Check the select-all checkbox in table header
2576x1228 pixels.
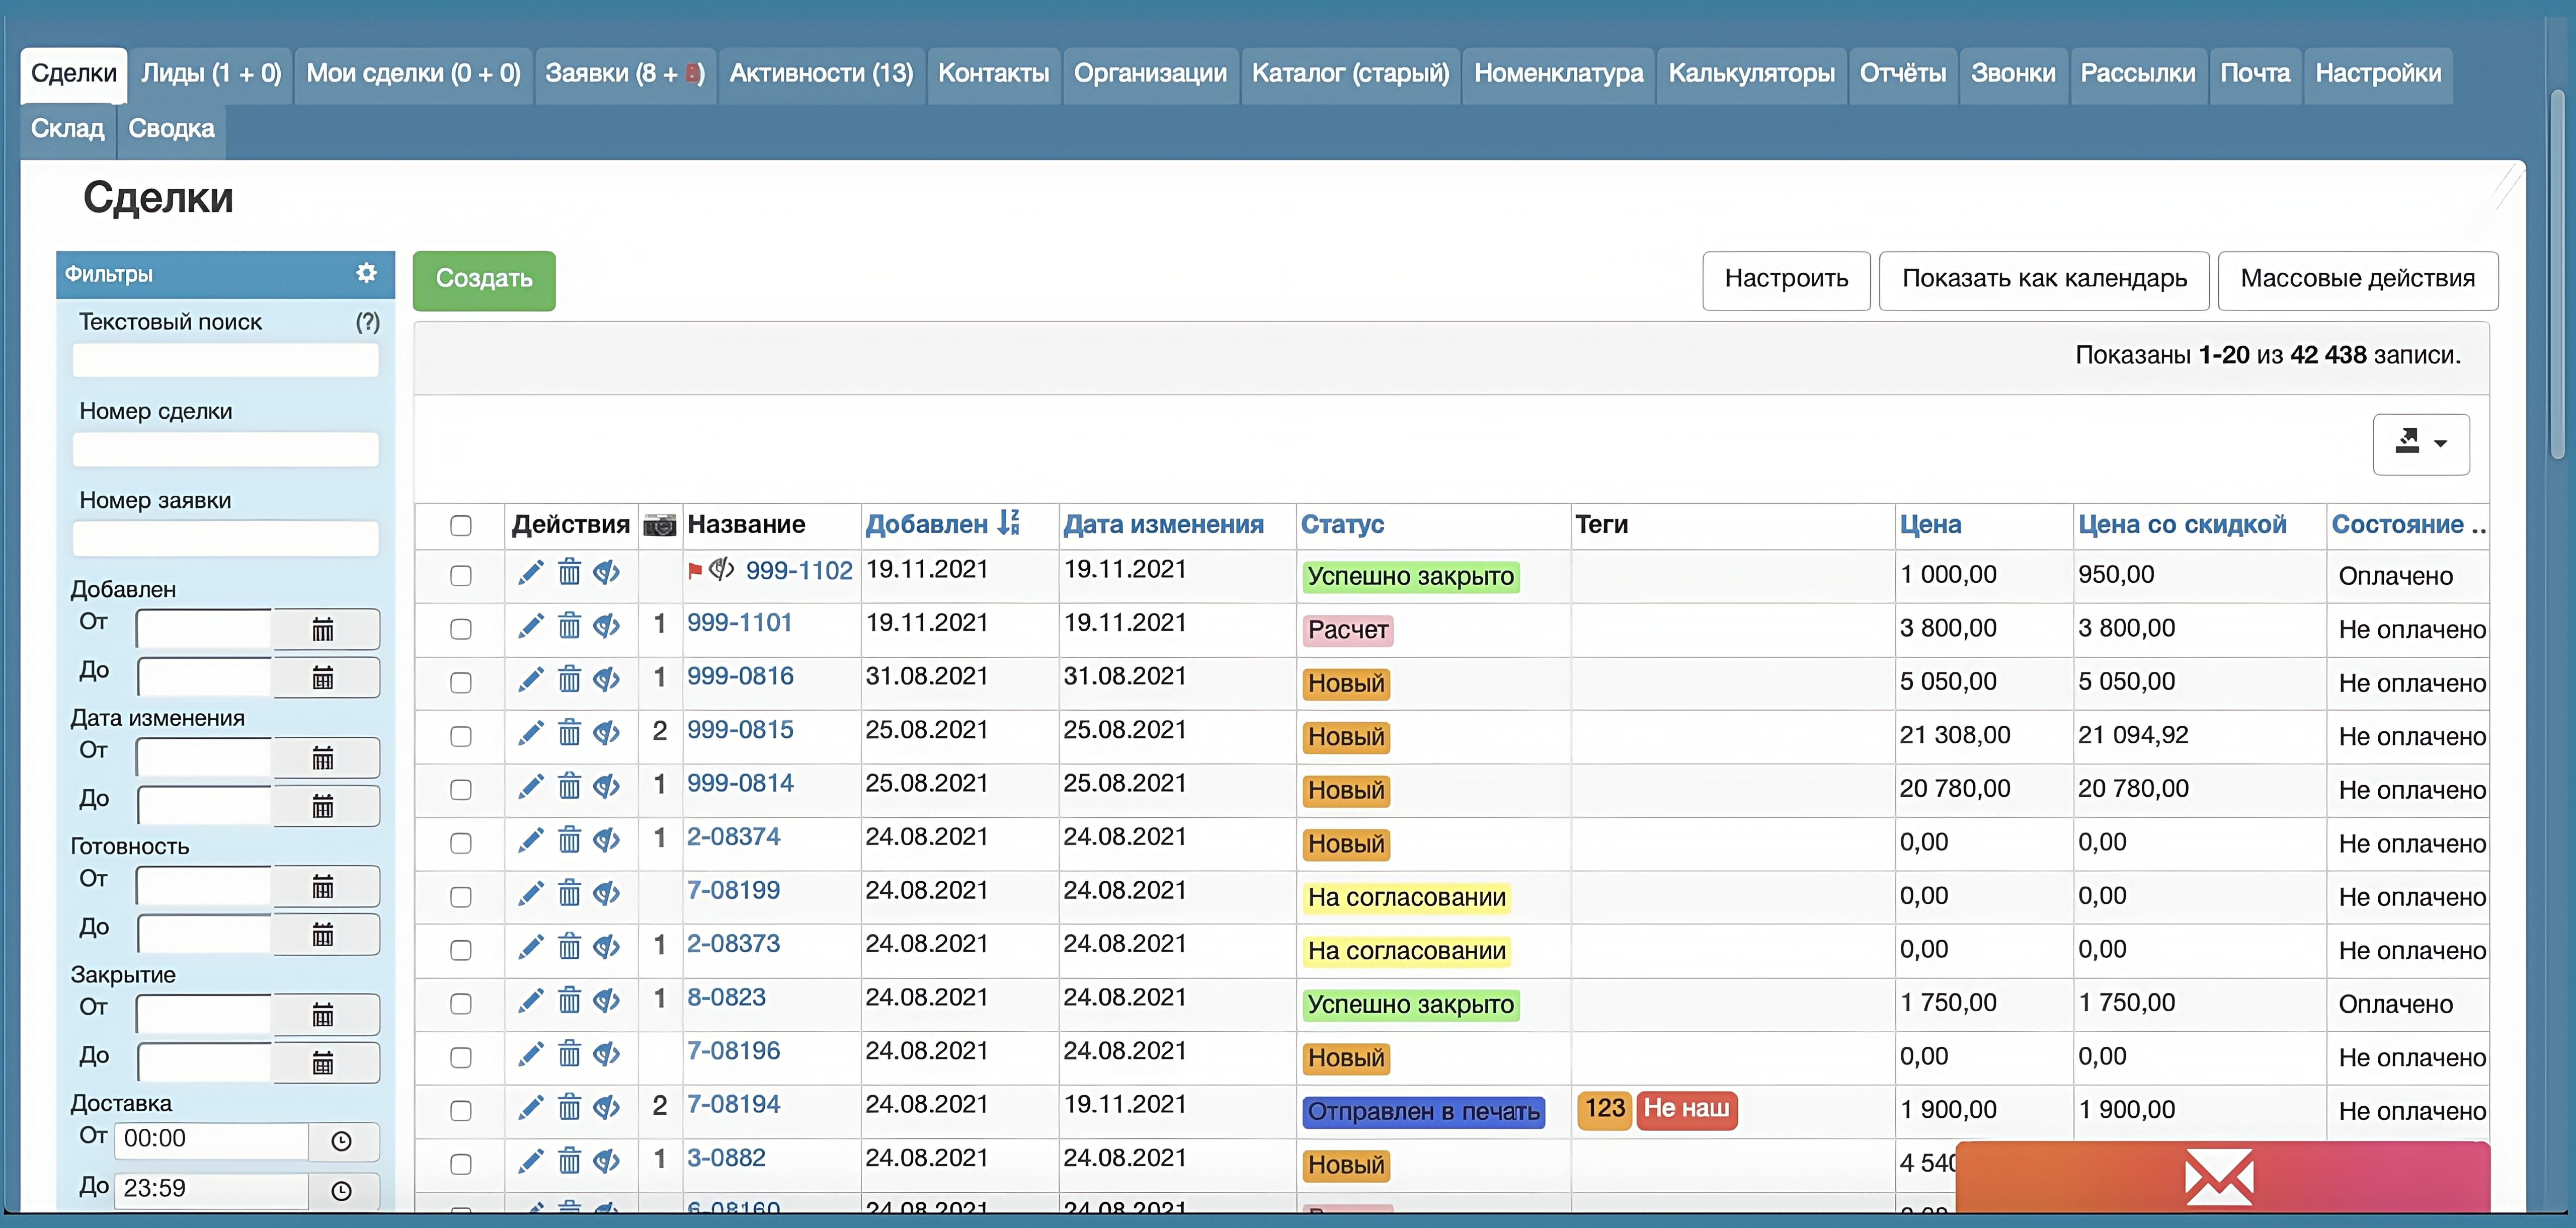[461, 526]
